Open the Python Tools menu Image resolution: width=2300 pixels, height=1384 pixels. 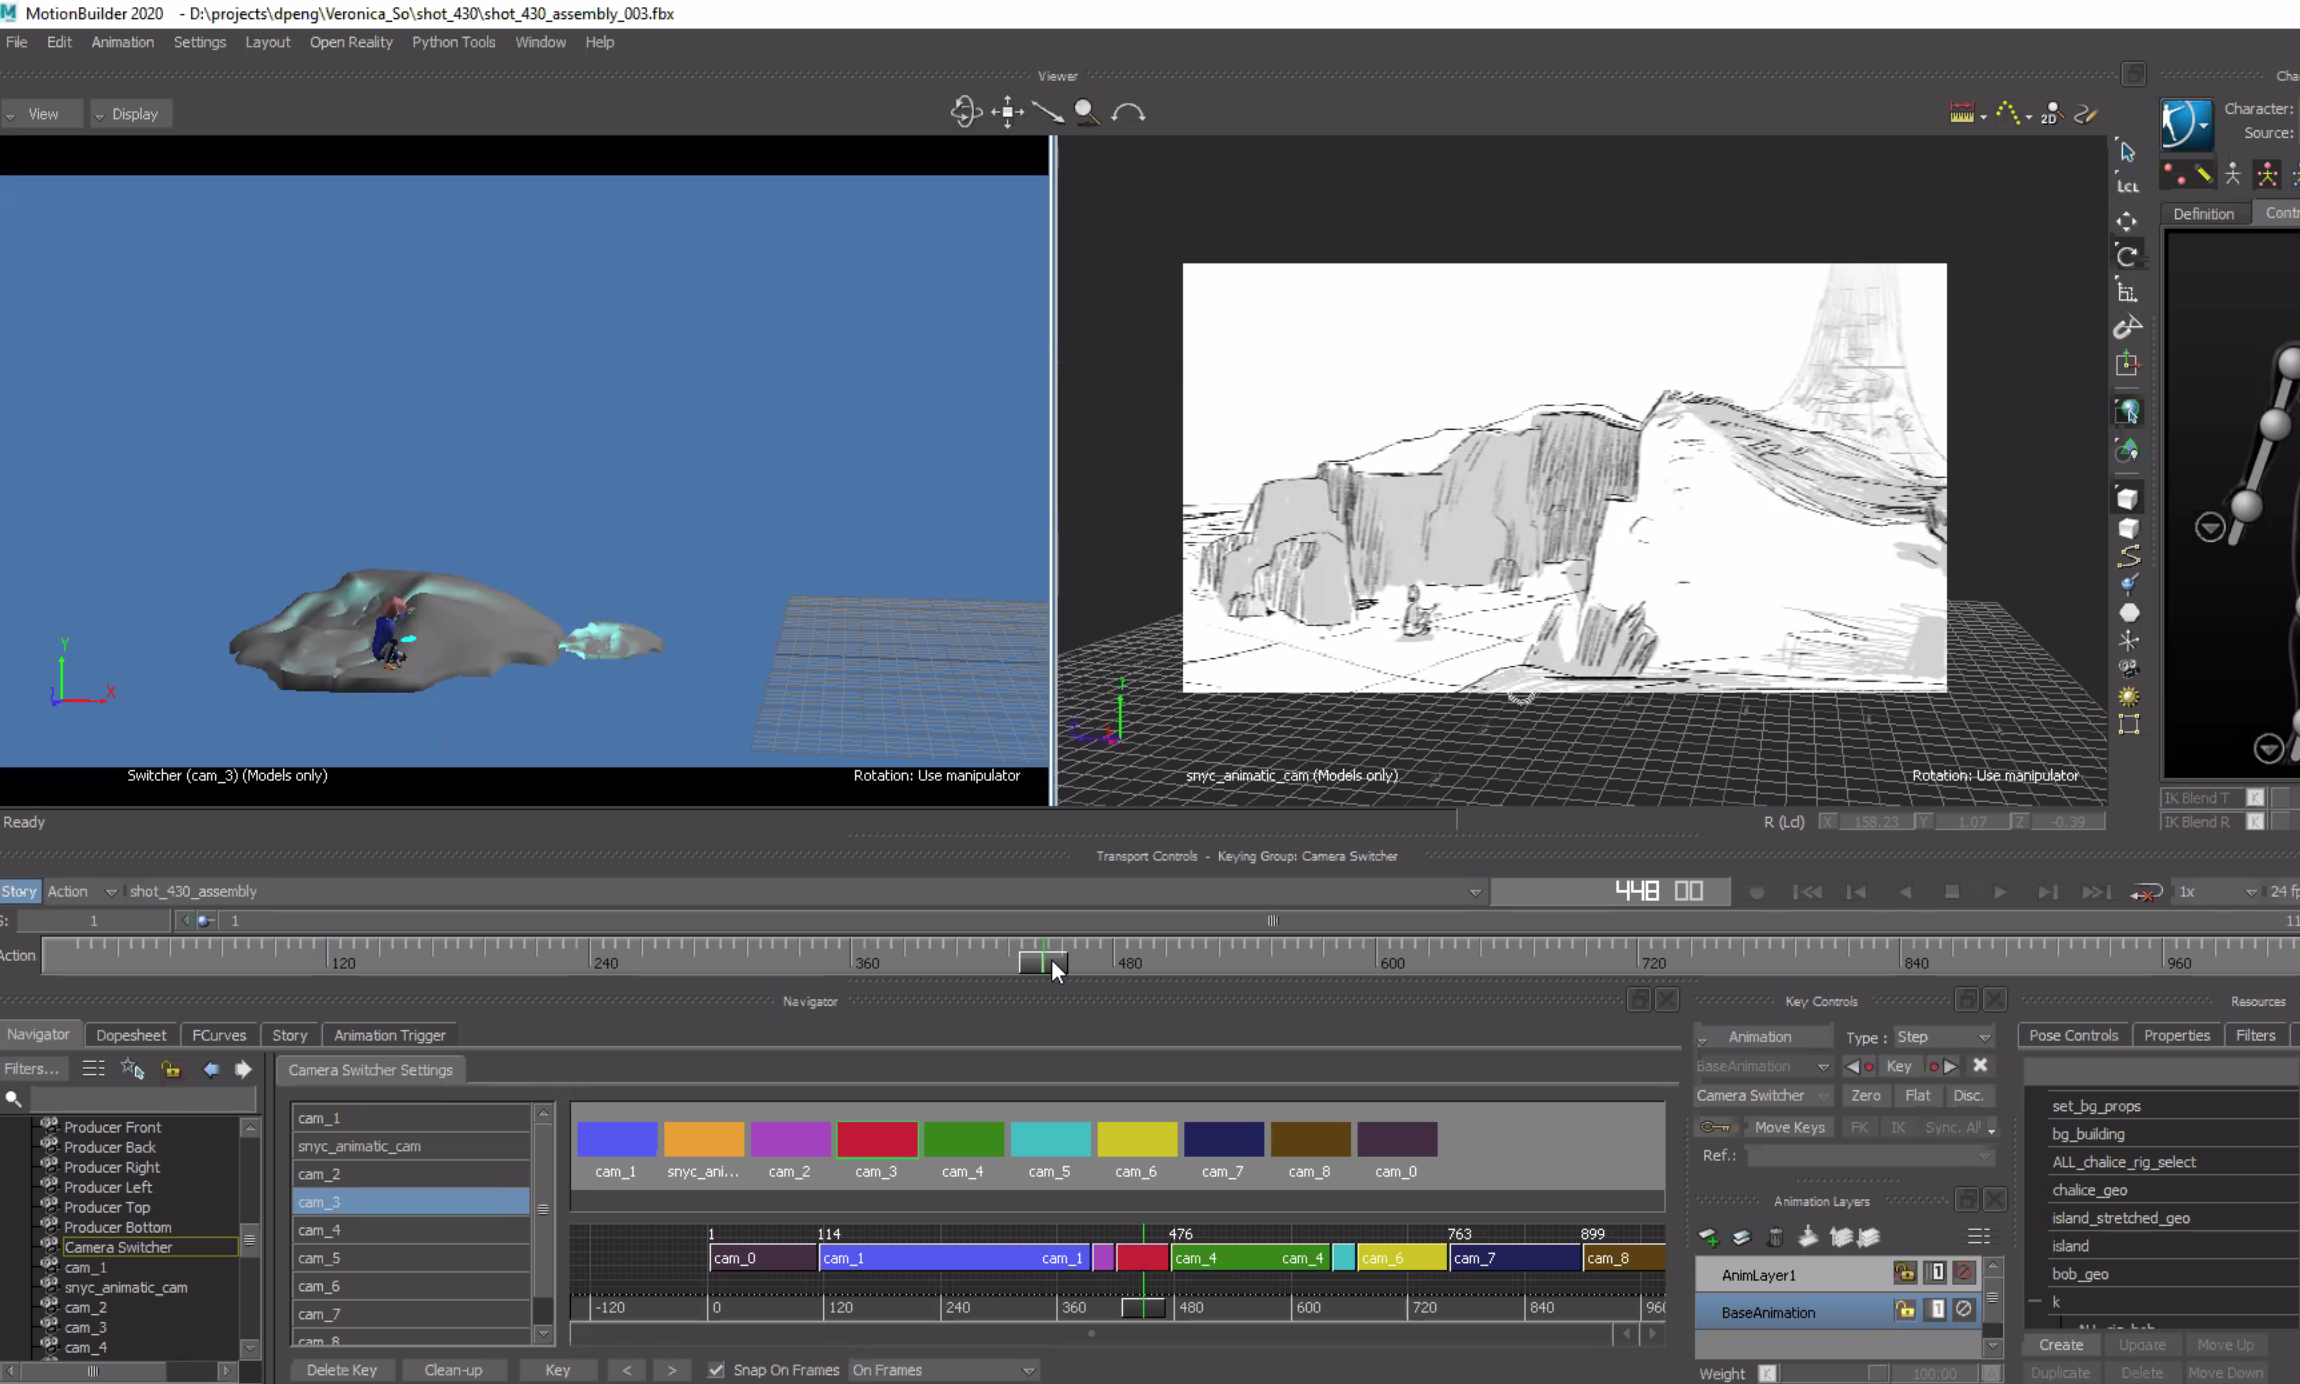point(454,42)
